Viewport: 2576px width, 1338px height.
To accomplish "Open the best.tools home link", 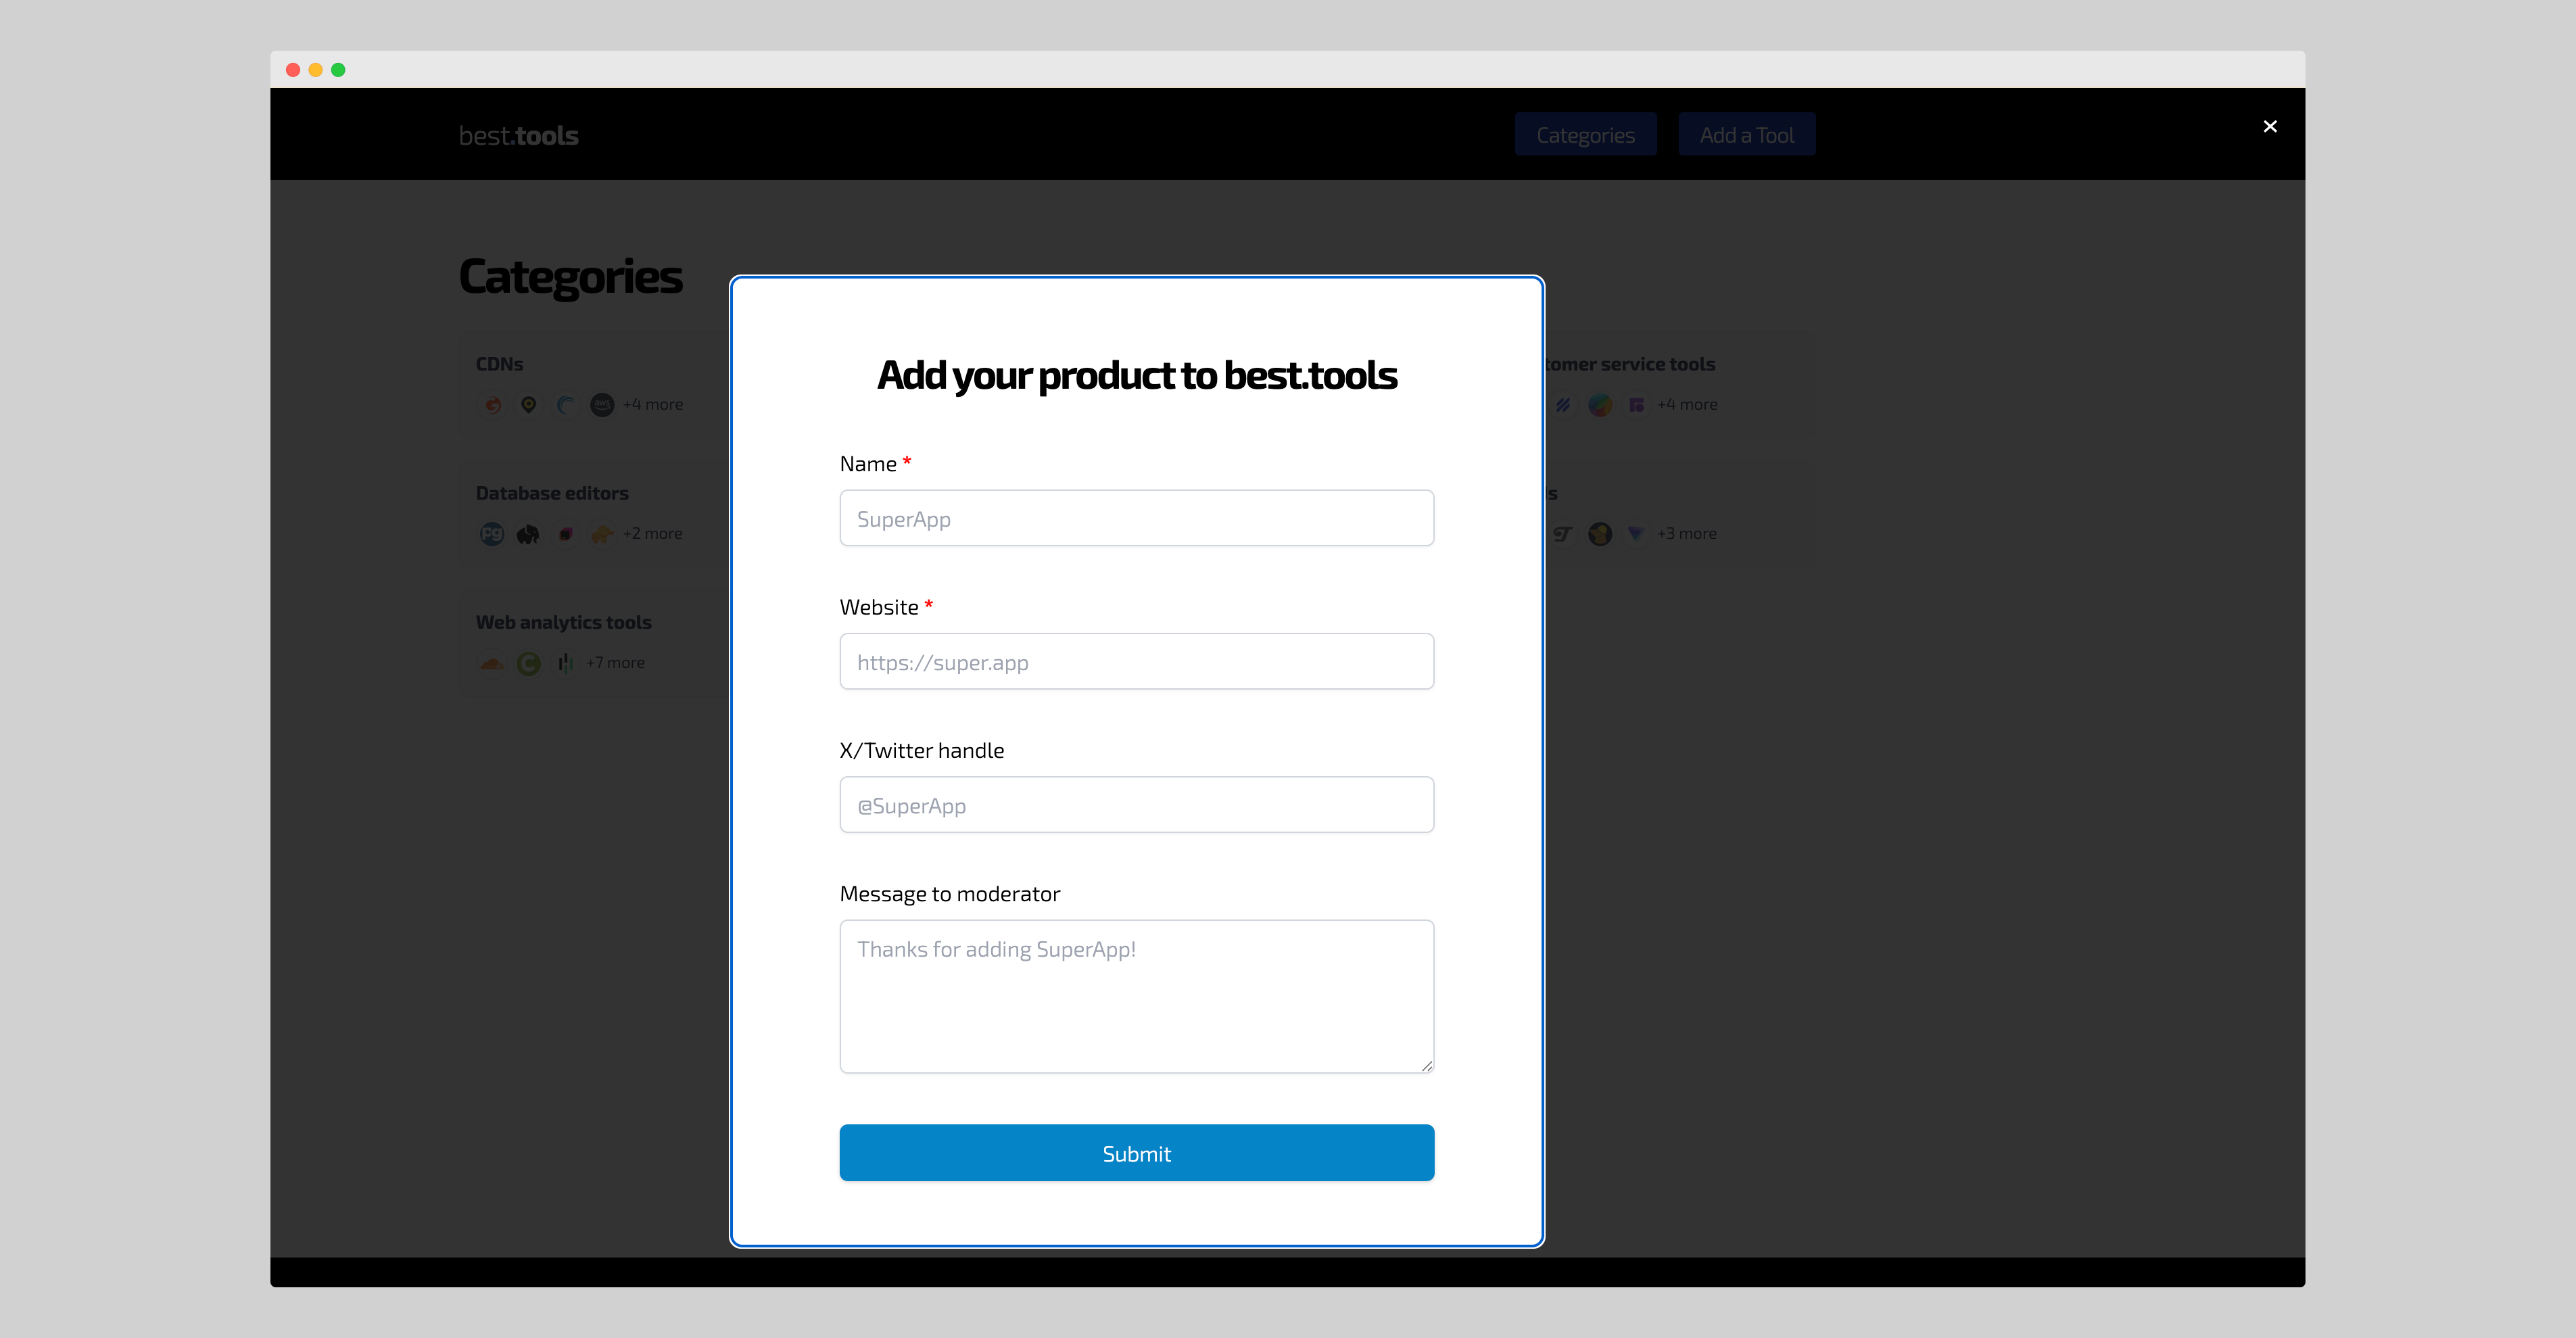I will click(x=518, y=134).
